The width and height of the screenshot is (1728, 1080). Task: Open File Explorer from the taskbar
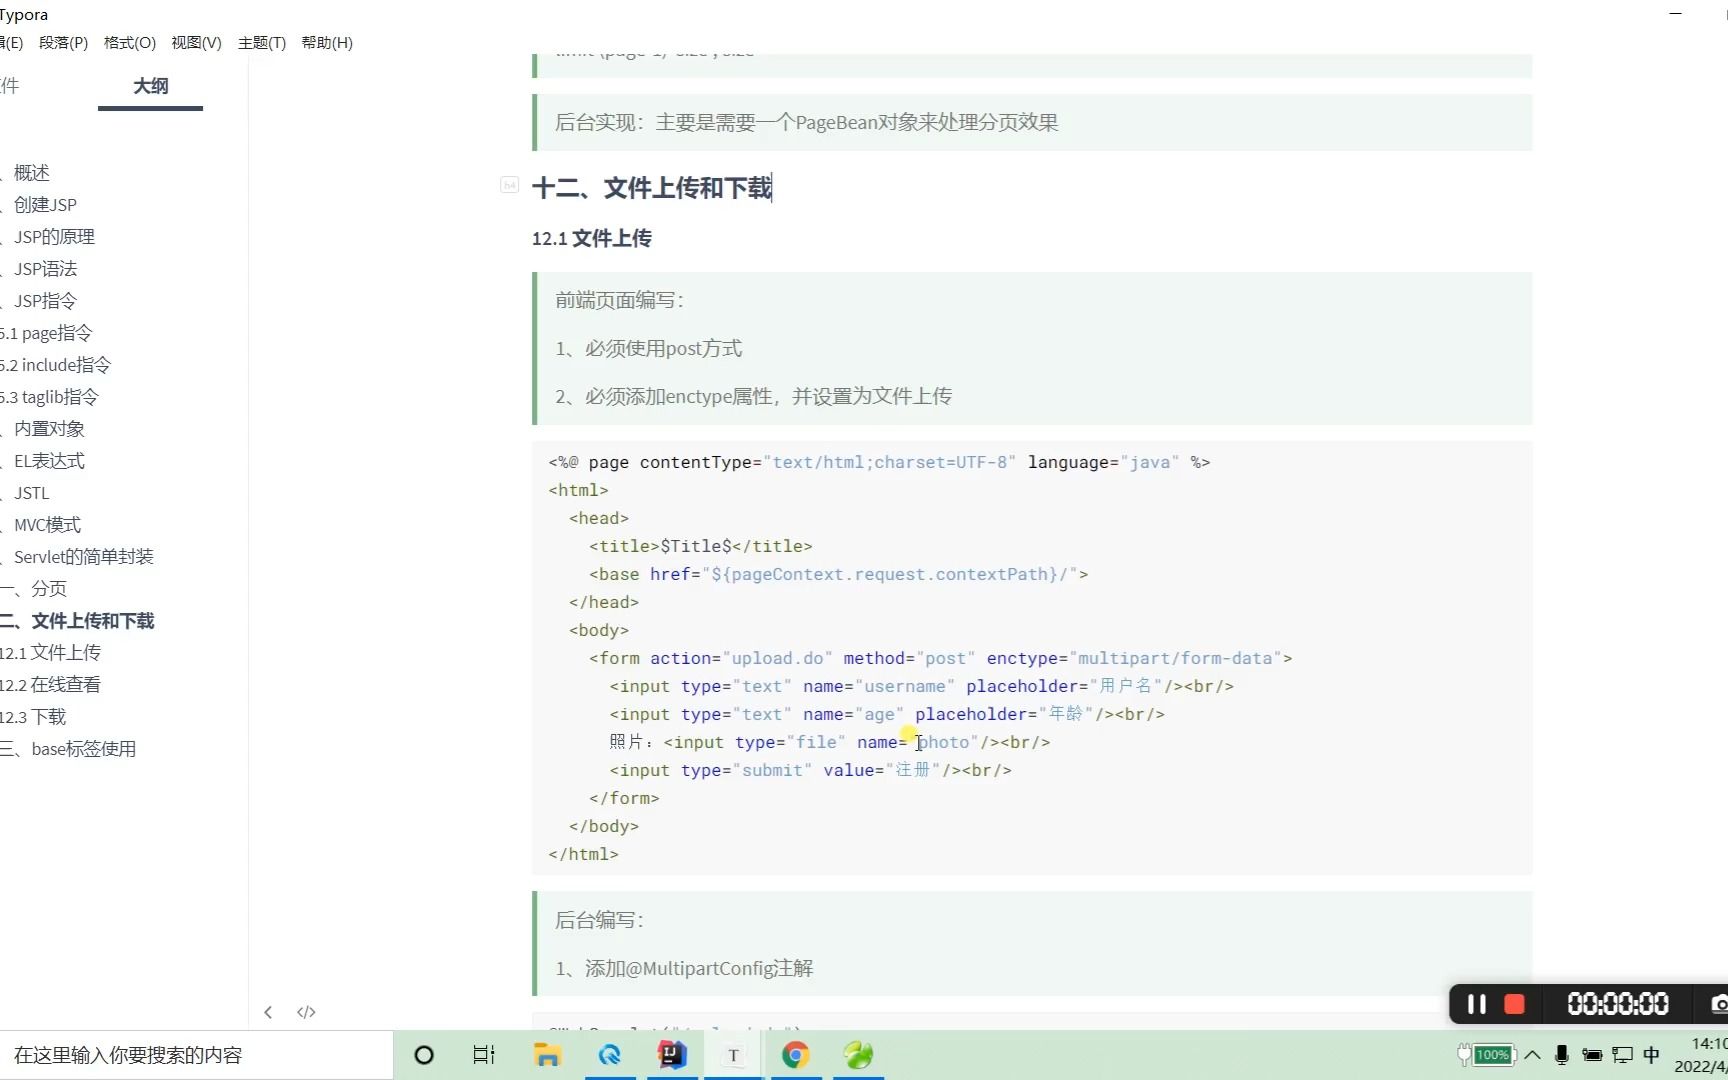(547, 1055)
